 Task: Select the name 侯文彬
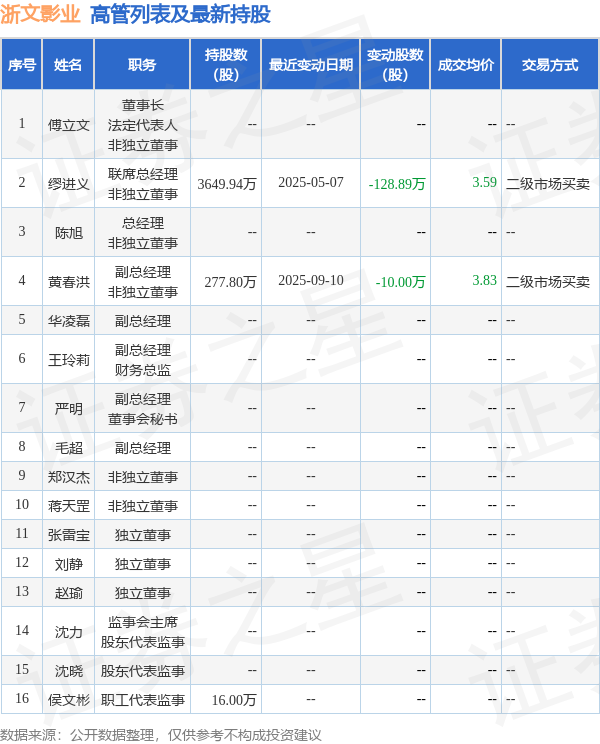(x=69, y=700)
